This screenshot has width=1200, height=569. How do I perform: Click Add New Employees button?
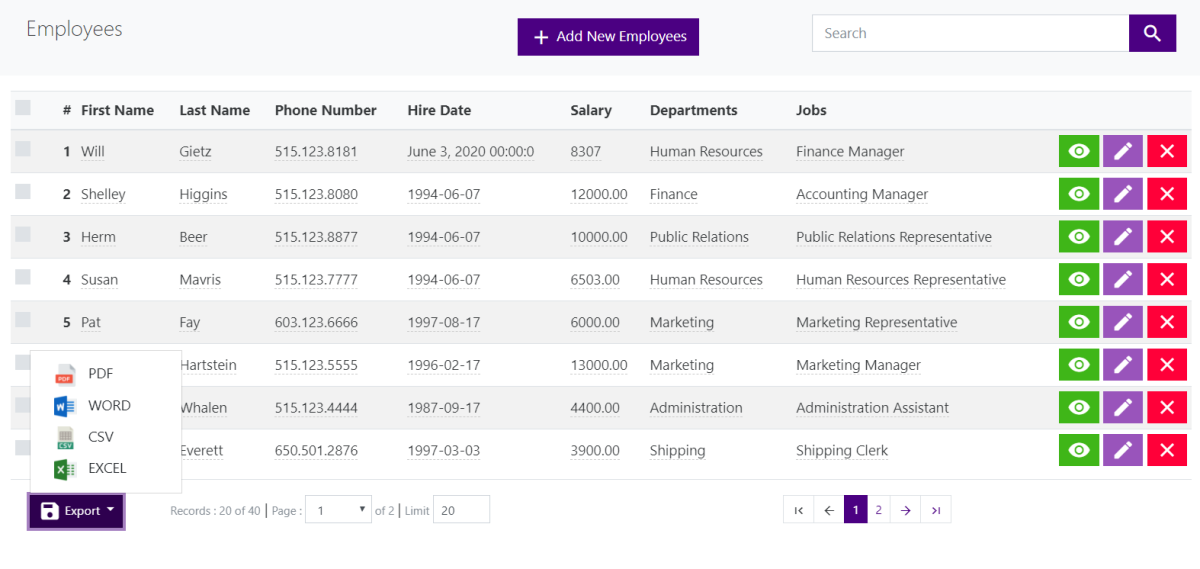click(608, 37)
